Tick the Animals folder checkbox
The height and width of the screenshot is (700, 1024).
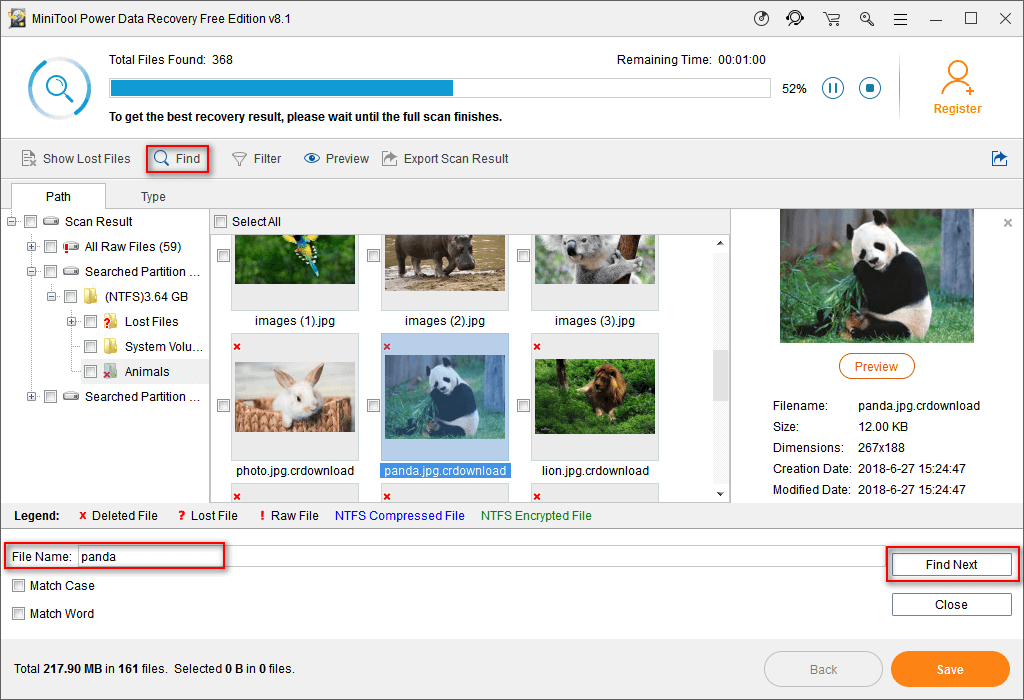[91, 372]
